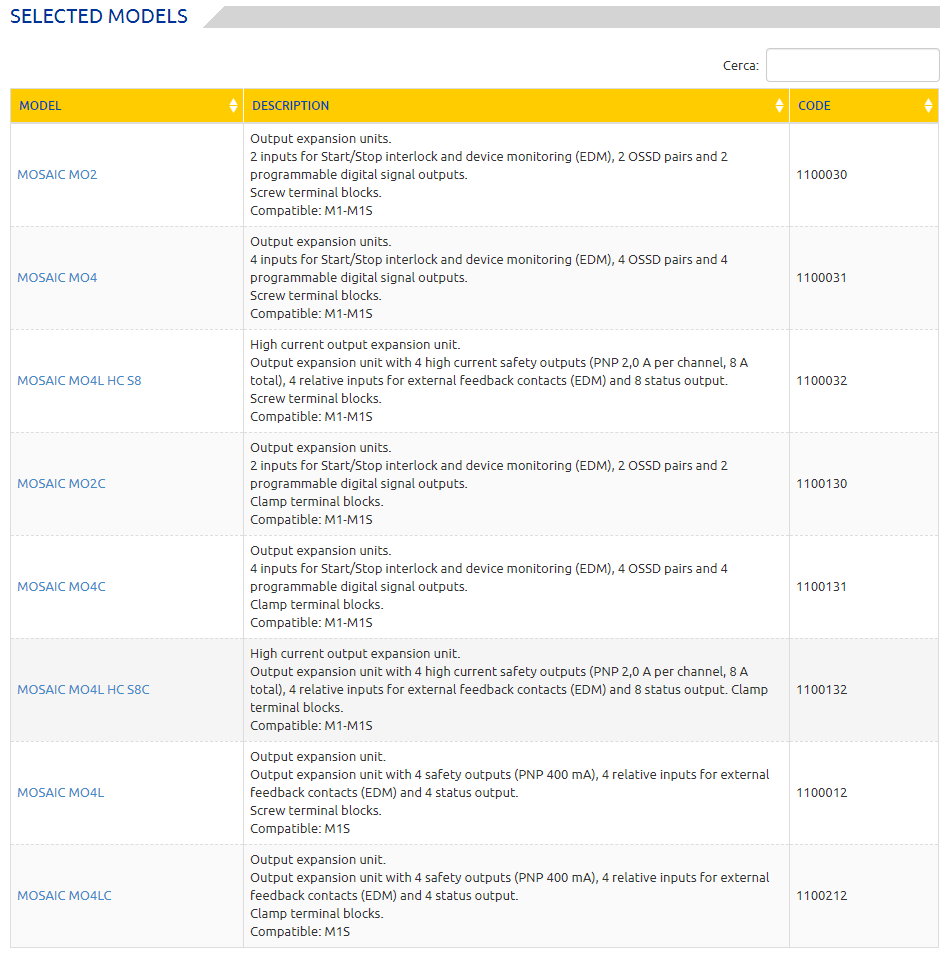Click product code 1100030 cell
Viewport: 950px width, 954px height.
[x=822, y=175]
